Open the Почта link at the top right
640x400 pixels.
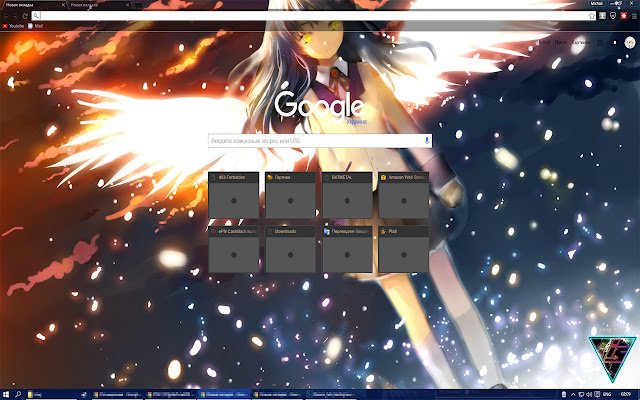coord(561,42)
